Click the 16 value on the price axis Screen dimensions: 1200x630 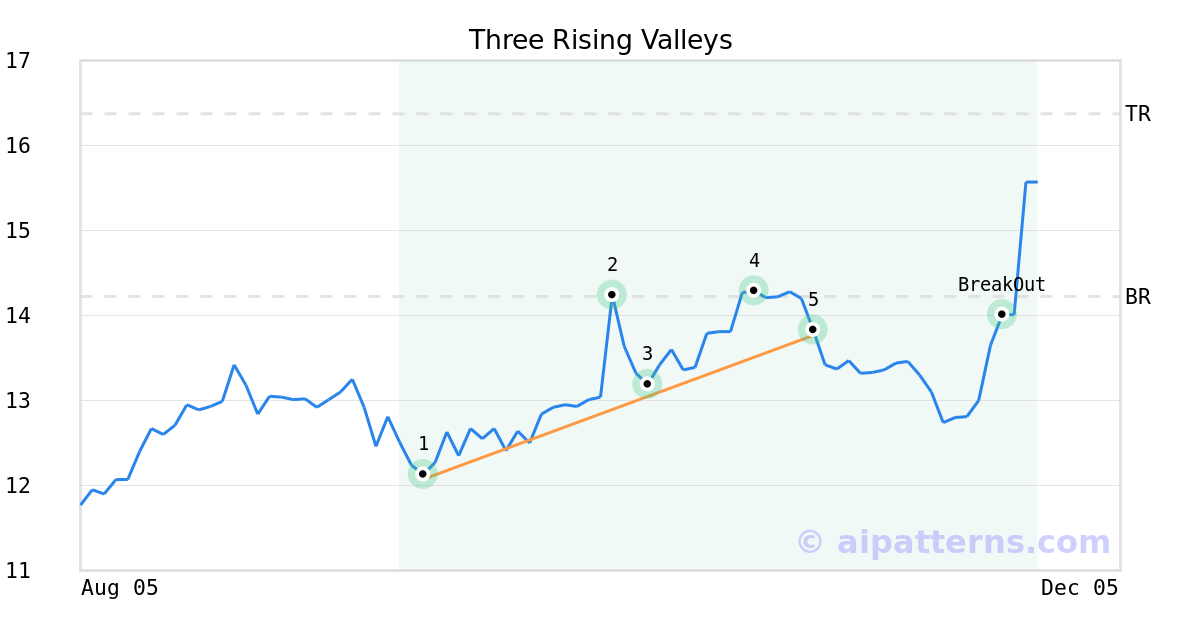point(18,146)
